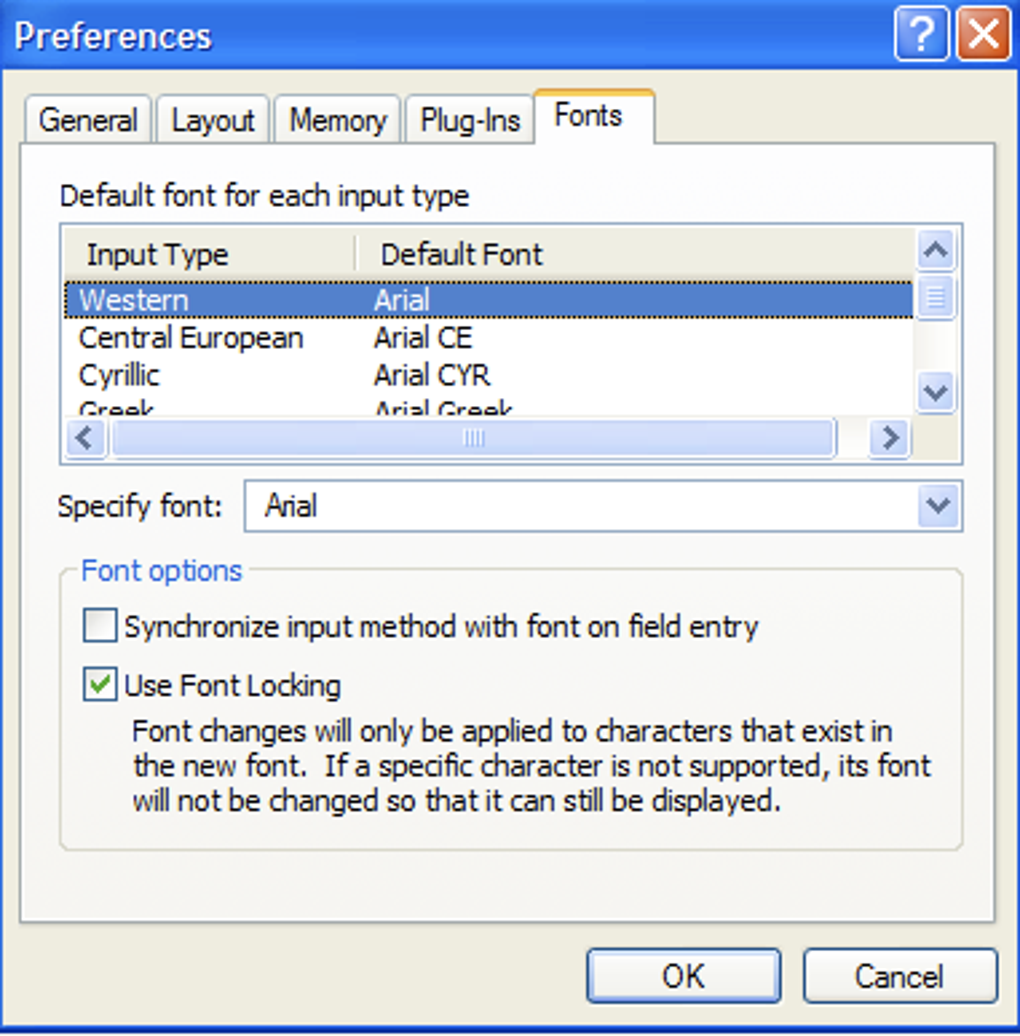The height and width of the screenshot is (1036, 1020).
Task: Click the vertical scrollbar thumb
Action: click(936, 297)
